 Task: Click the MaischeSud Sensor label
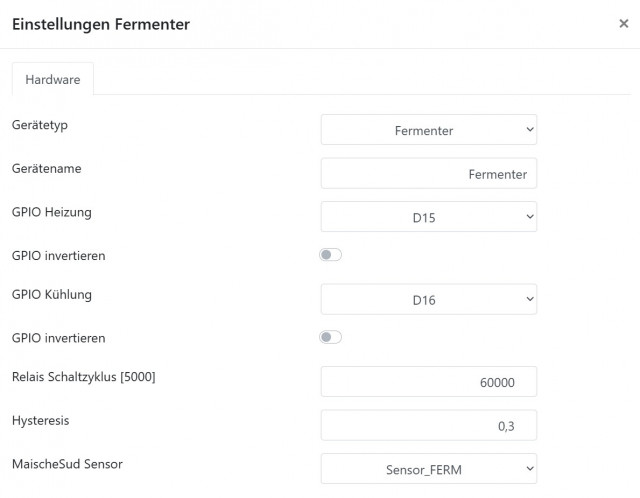67,464
